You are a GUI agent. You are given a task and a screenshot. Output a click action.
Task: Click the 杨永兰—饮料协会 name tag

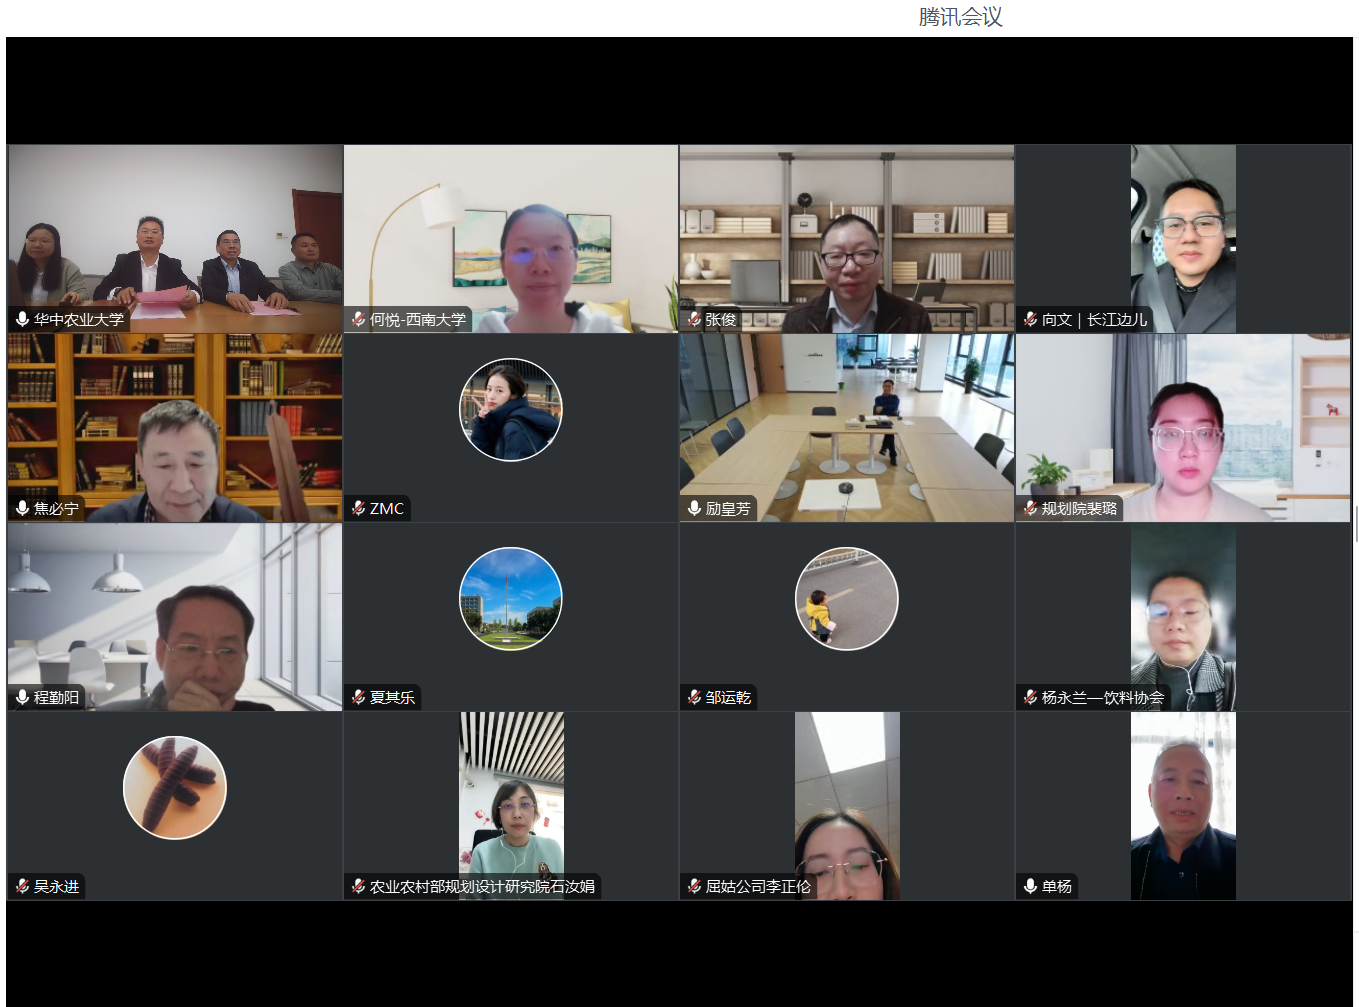(x=1102, y=698)
